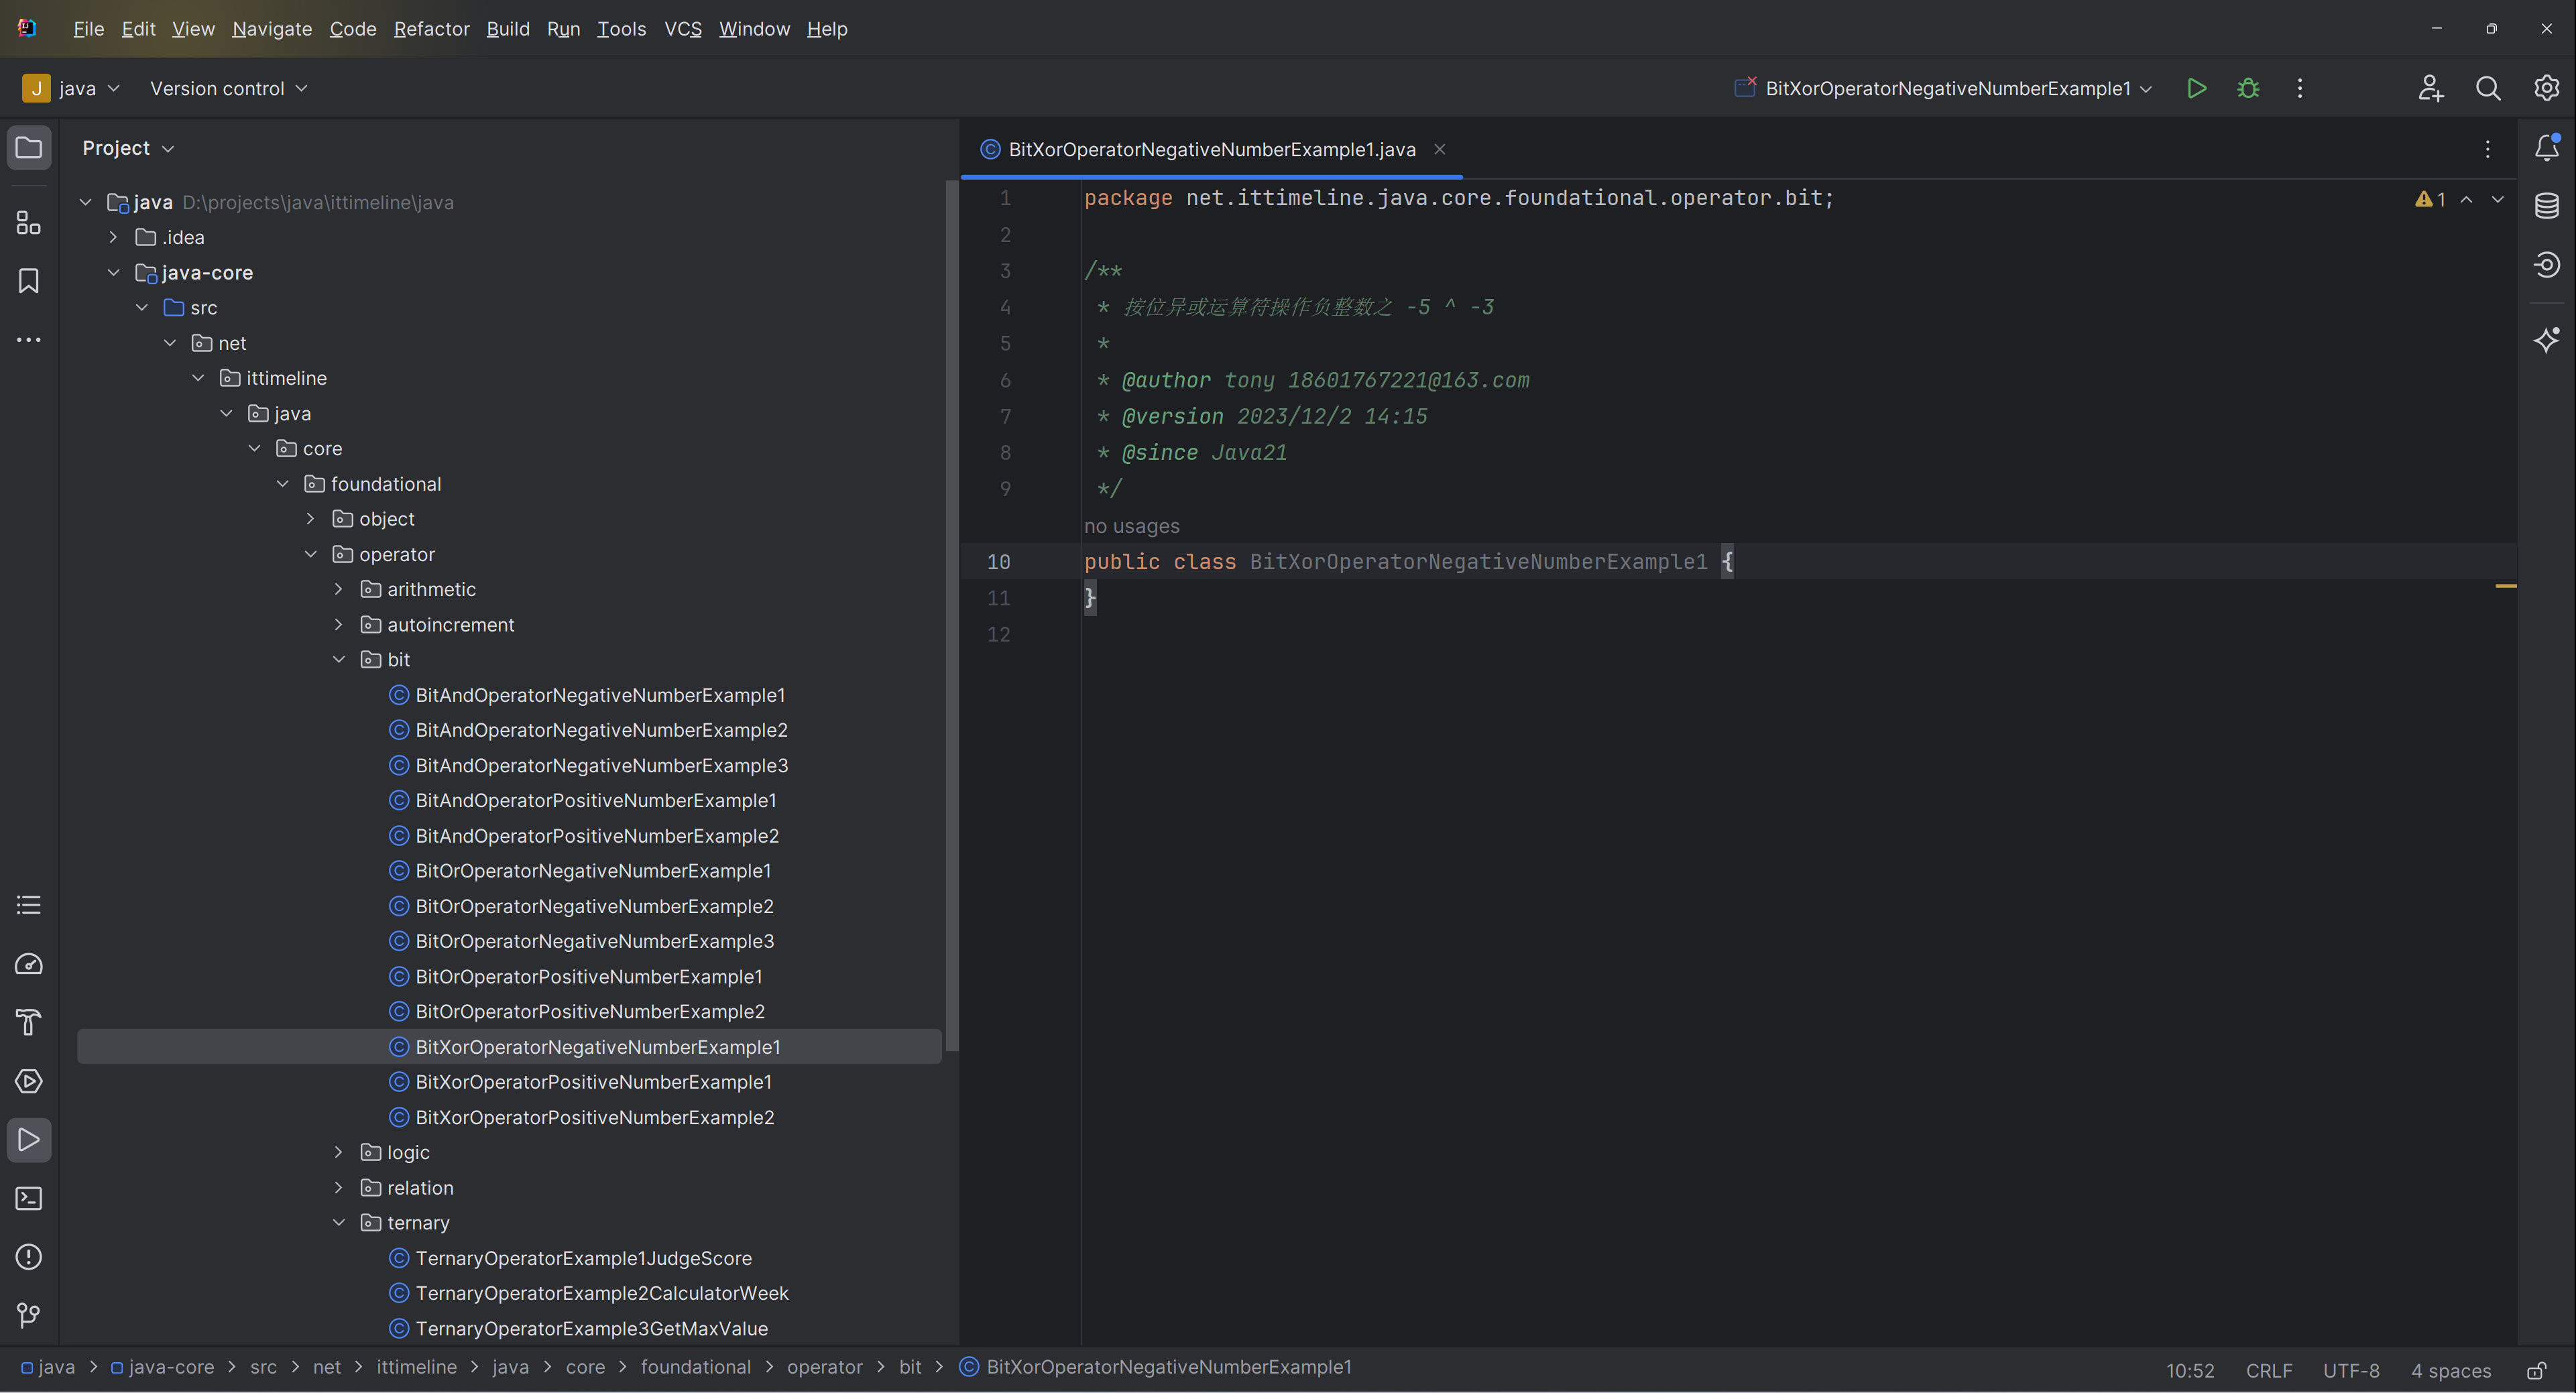This screenshot has height=1393, width=2576.
Task: Open the java project dropdown
Action: pos(72,88)
